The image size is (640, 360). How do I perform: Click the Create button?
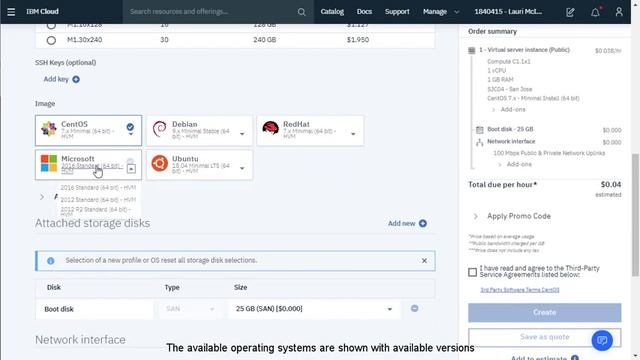point(544,312)
